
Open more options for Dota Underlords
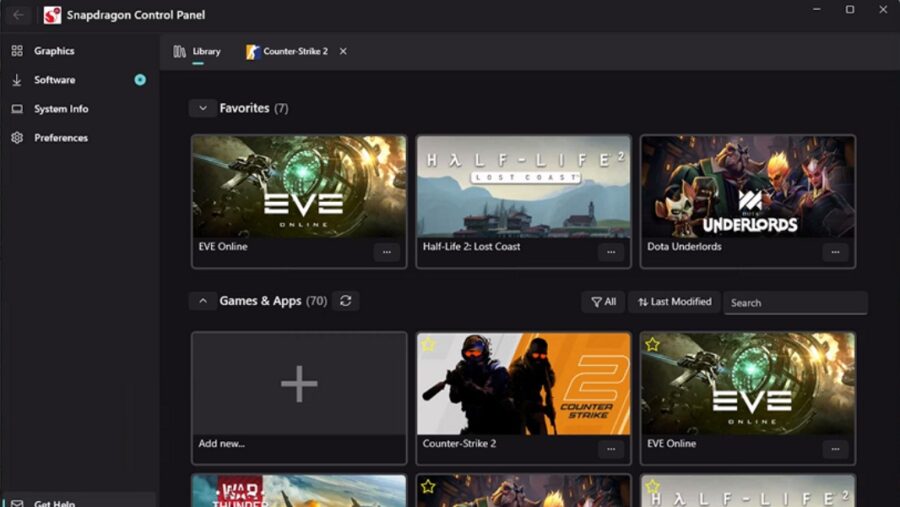pyautogui.click(x=835, y=252)
